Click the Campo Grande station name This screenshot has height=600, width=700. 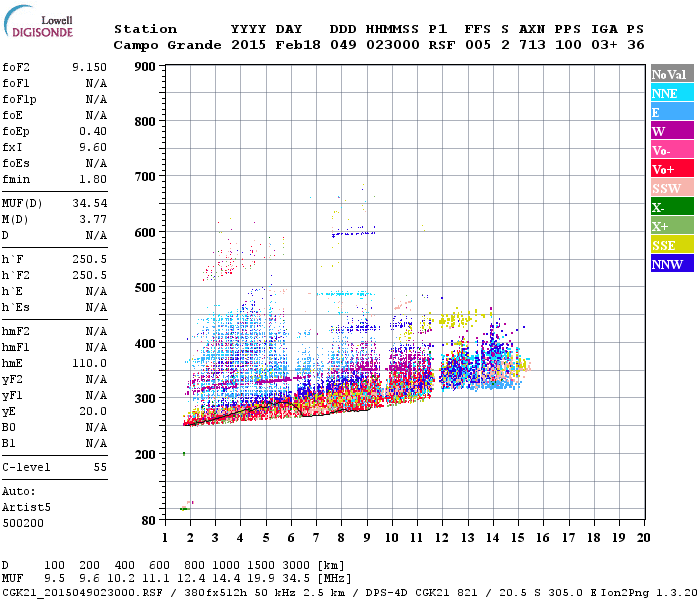[167, 45]
